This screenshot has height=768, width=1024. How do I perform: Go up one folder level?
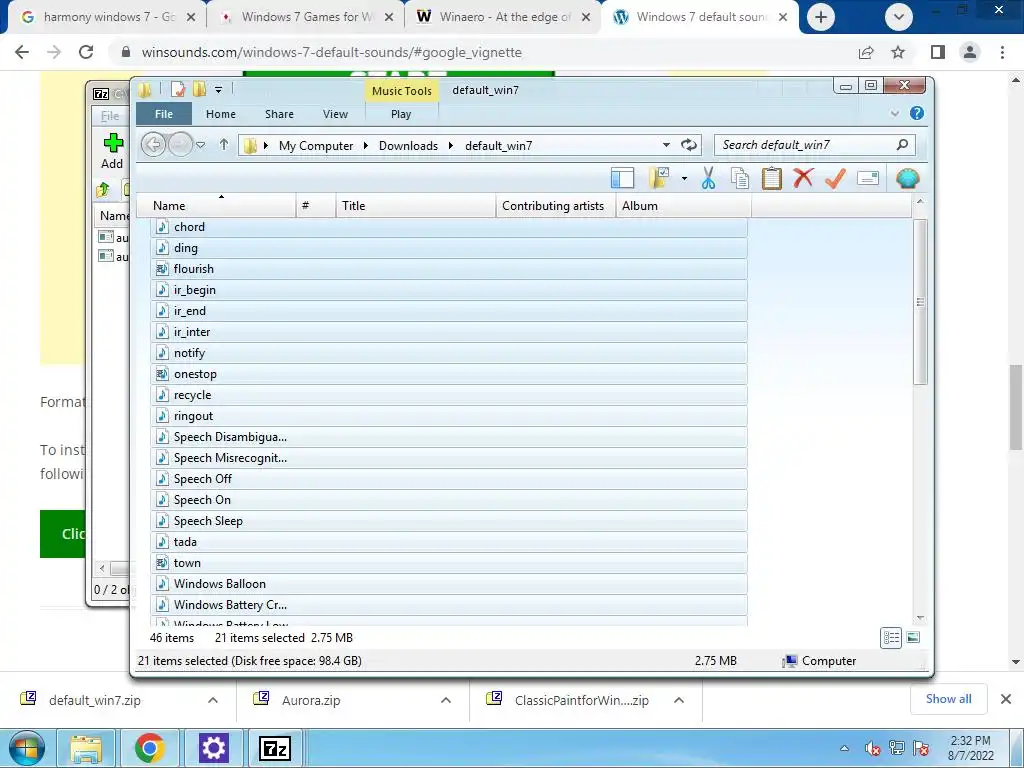coord(224,144)
